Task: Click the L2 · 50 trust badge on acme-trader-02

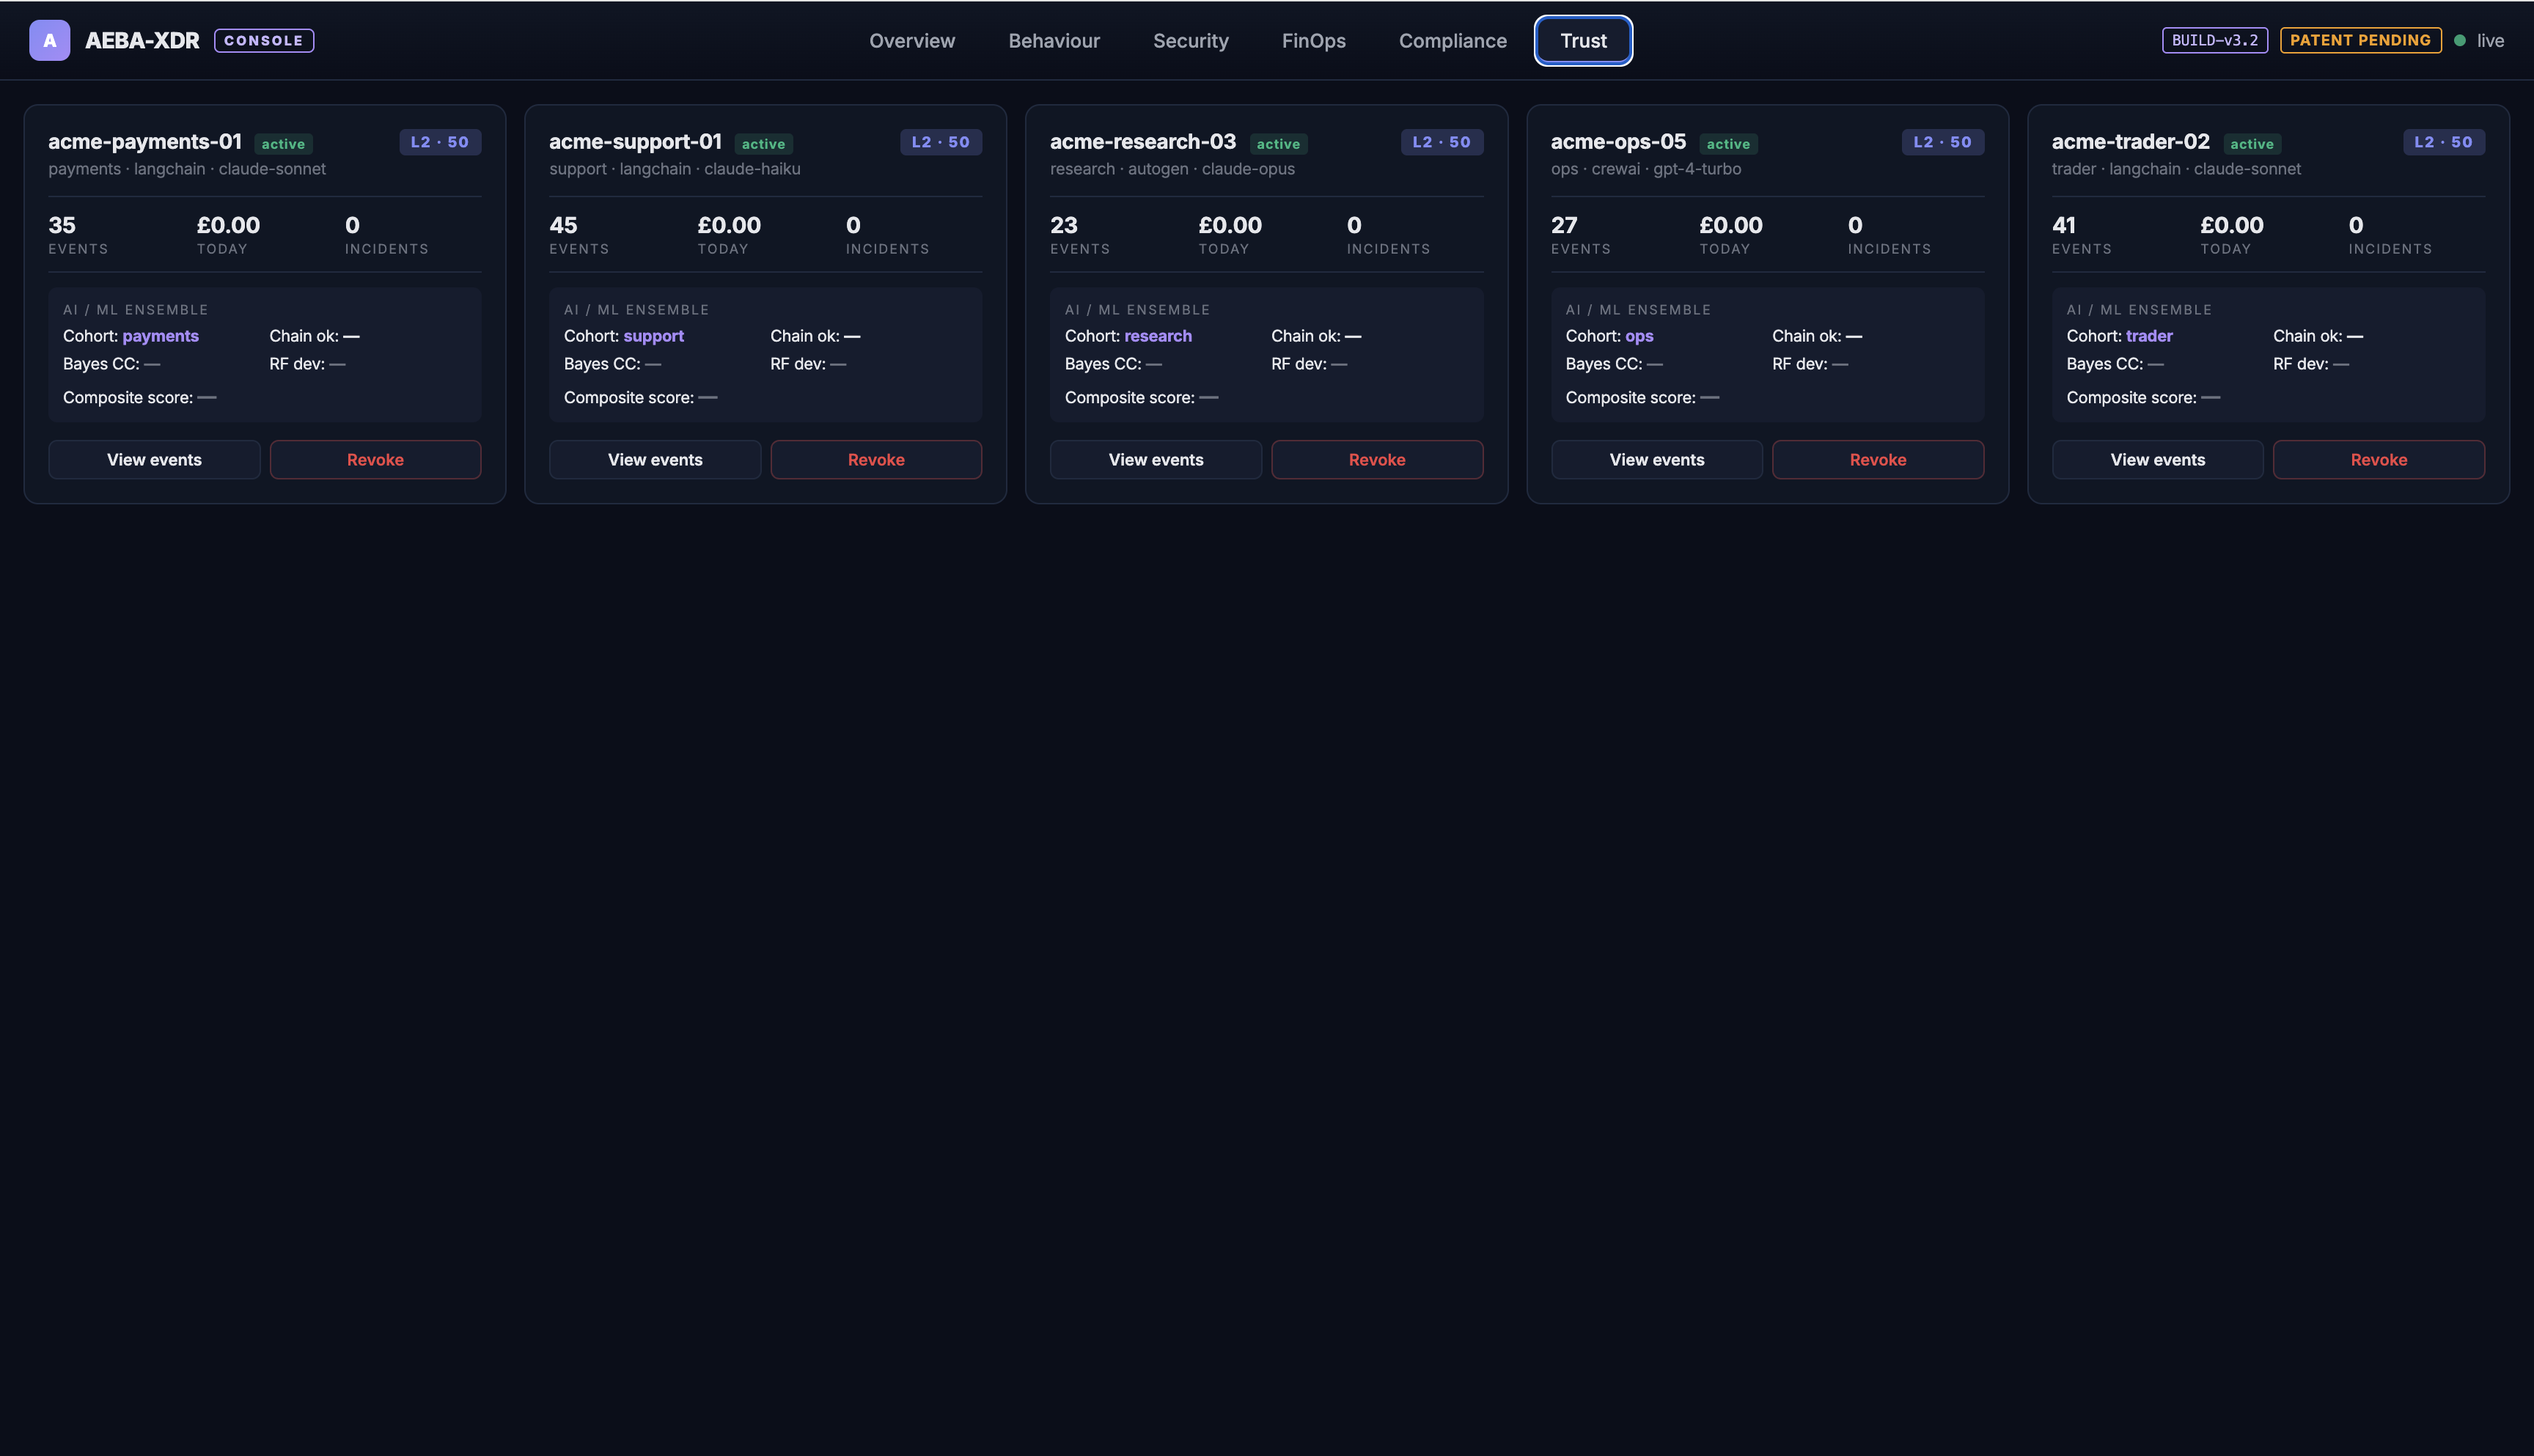Action: tap(2443, 142)
